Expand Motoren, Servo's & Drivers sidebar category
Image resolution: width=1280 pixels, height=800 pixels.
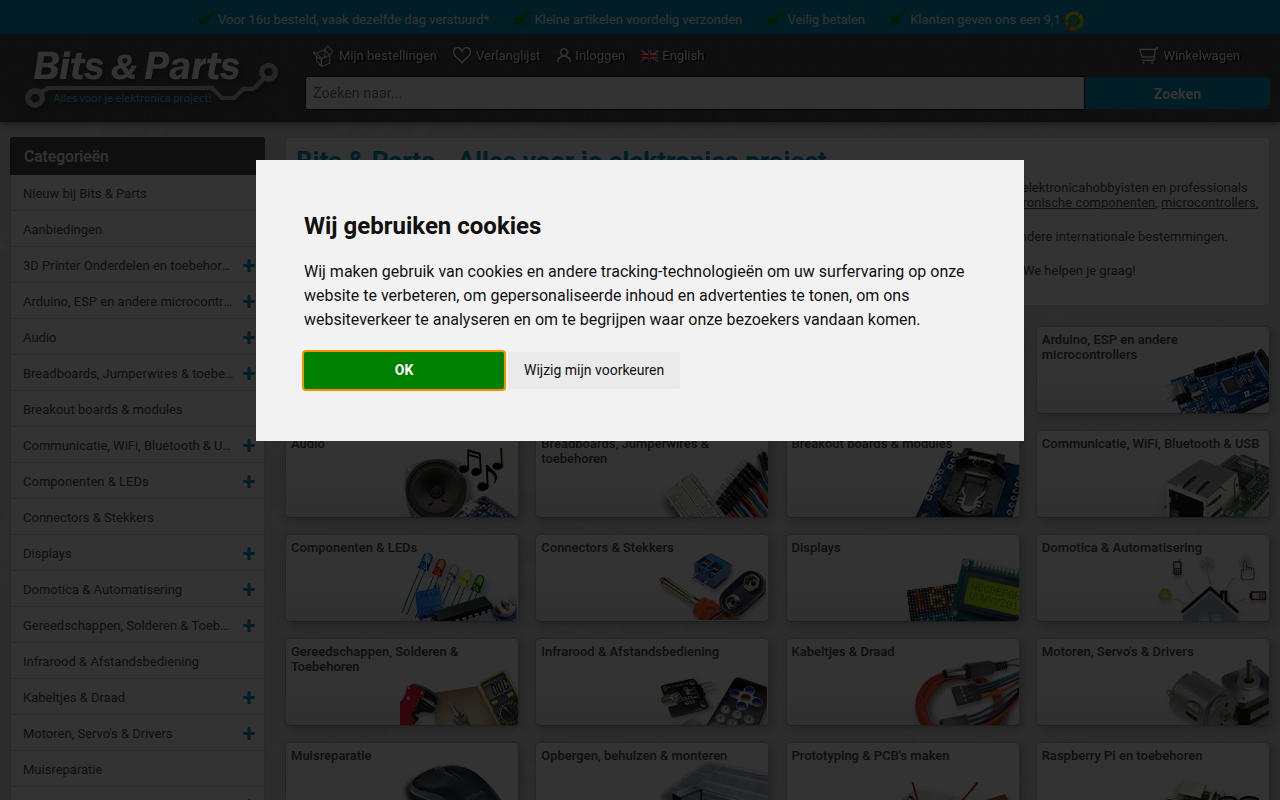[x=249, y=734]
